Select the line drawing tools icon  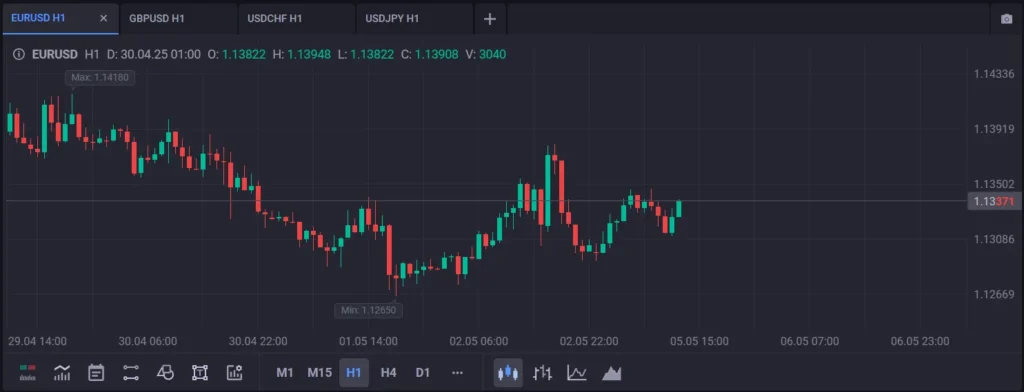131,373
